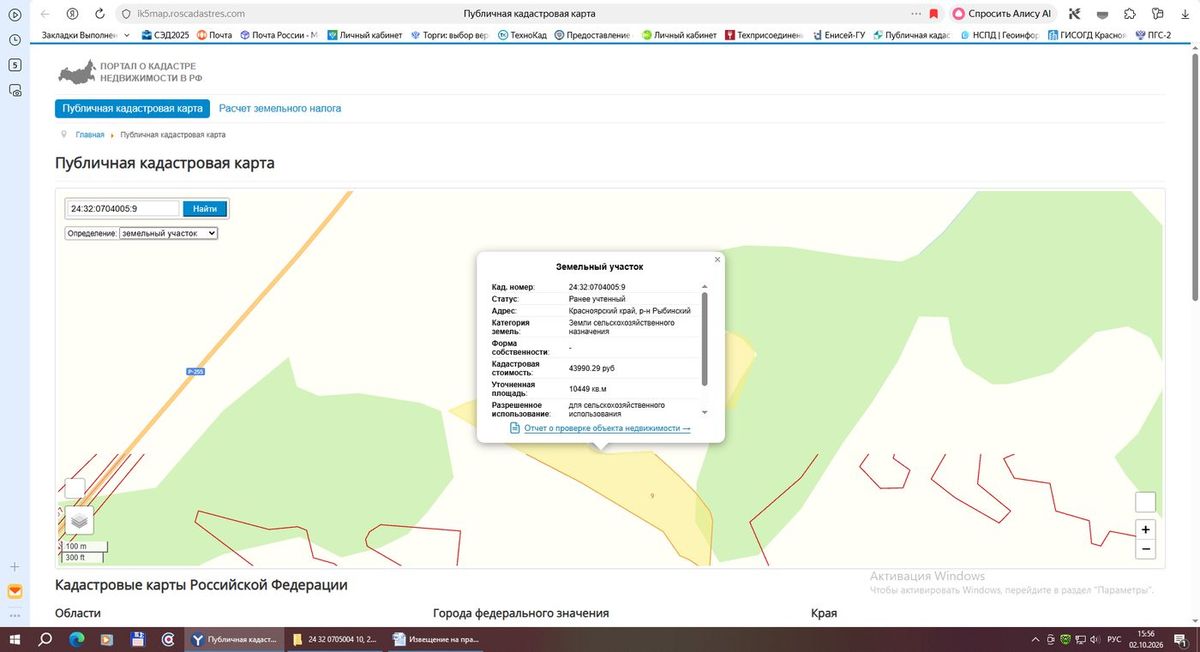Close the Земельный участок info popup

(717, 259)
